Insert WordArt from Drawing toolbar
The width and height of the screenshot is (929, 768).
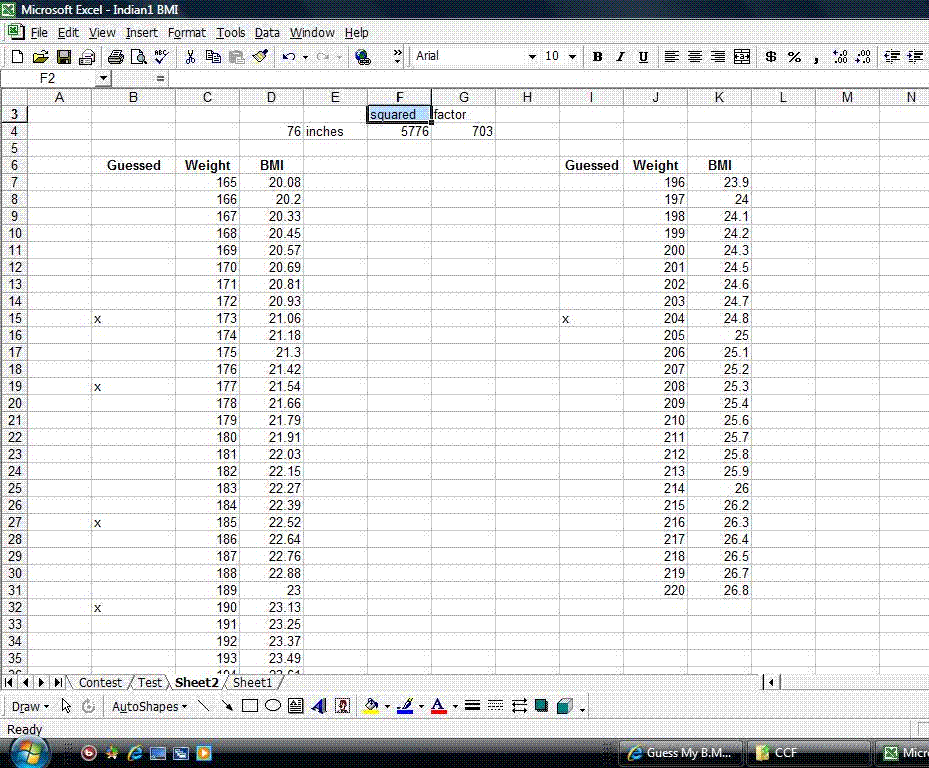[319, 706]
